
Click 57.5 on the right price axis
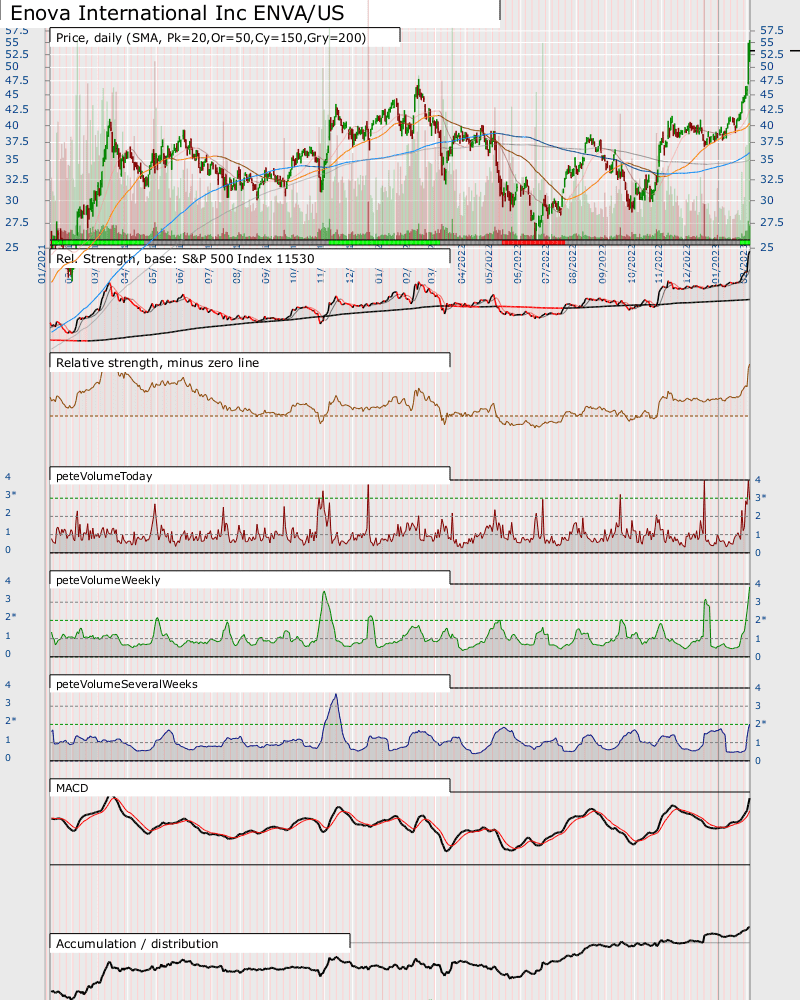[771, 30]
